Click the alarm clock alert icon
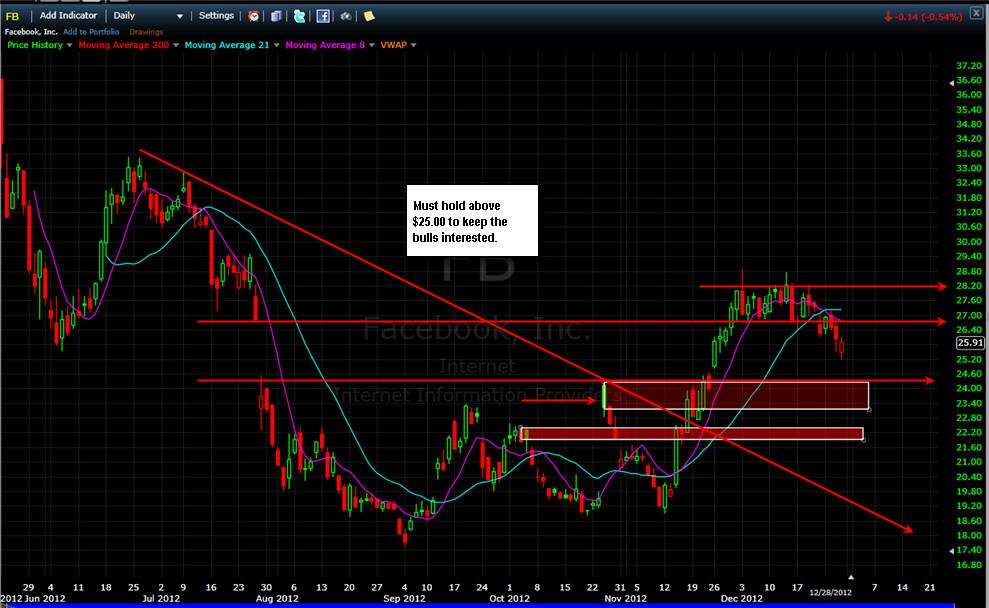The height and width of the screenshot is (608, 989). [254, 16]
